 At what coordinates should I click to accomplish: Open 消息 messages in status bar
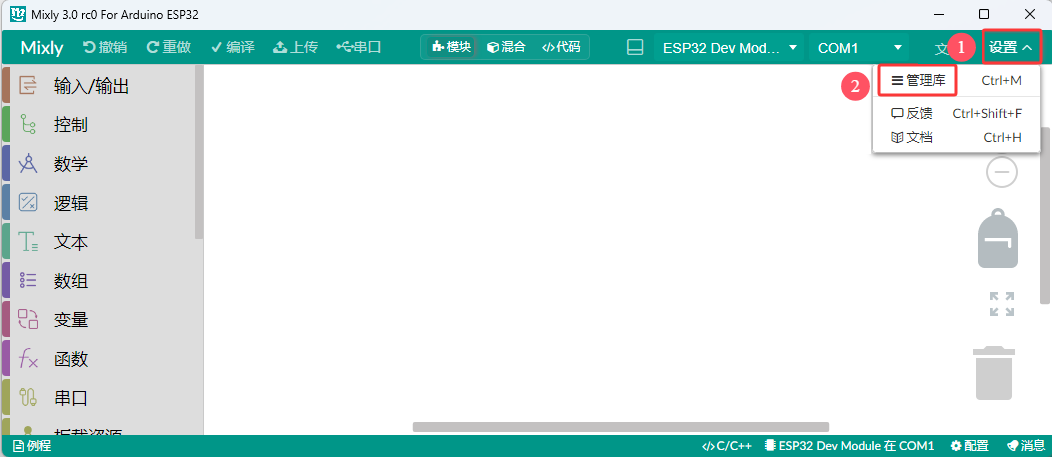[1027, 446]
